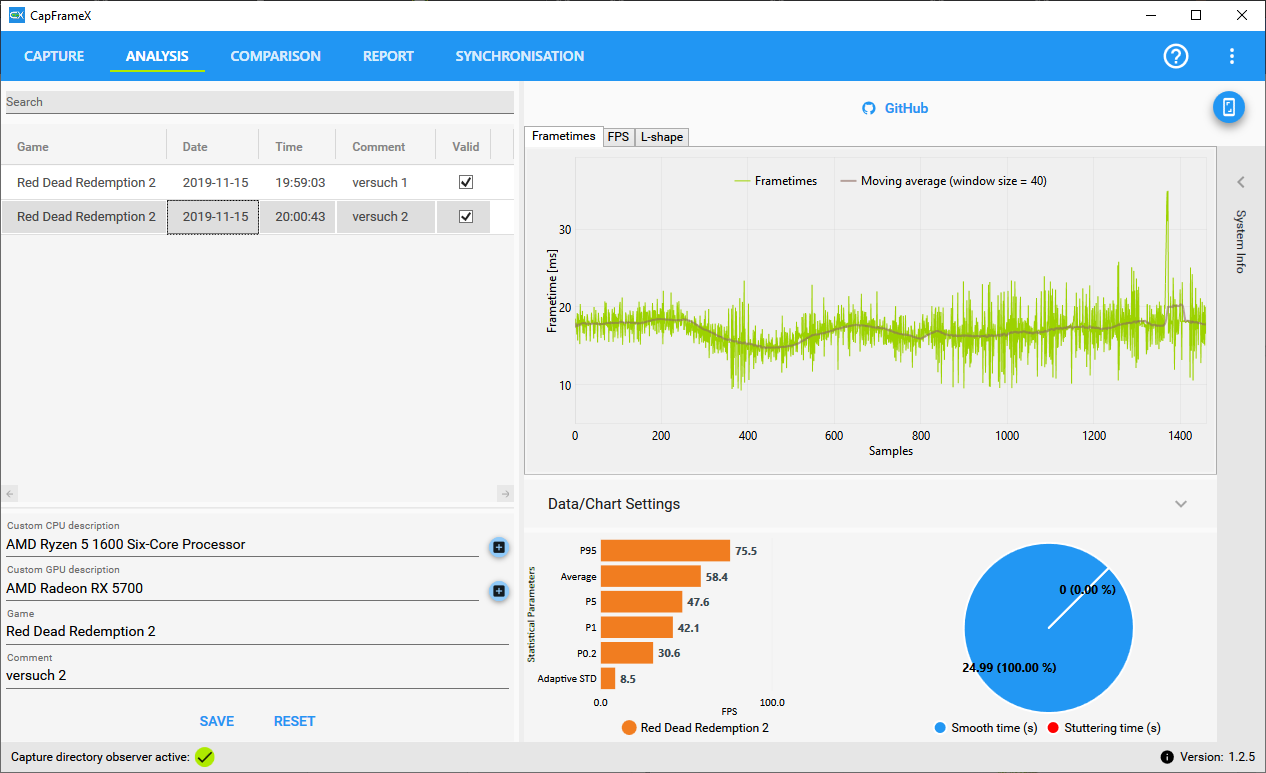Click the Valid column header
The height and width of the screenshot is (773, 1266).
tap(464, 147)
